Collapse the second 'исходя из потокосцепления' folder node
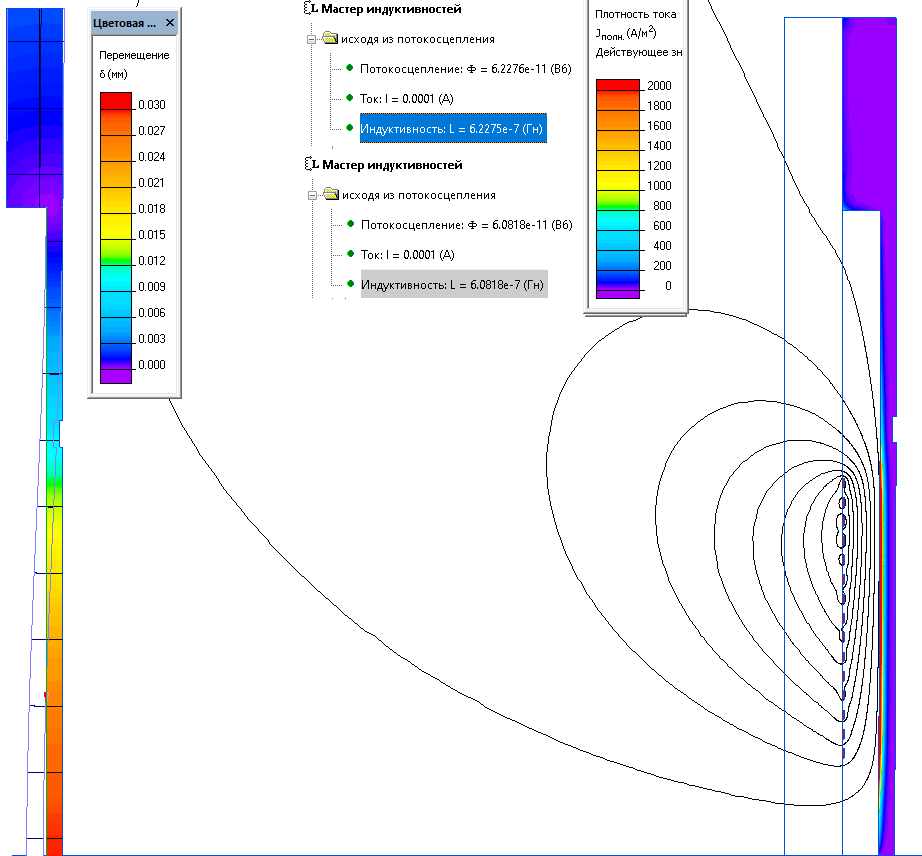922x856 pixels. [313, 195]
